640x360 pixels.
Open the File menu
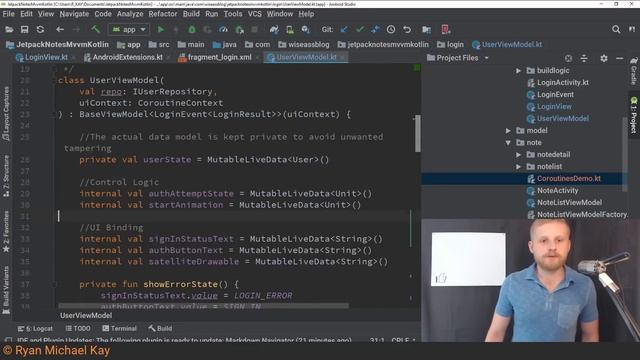9,14
